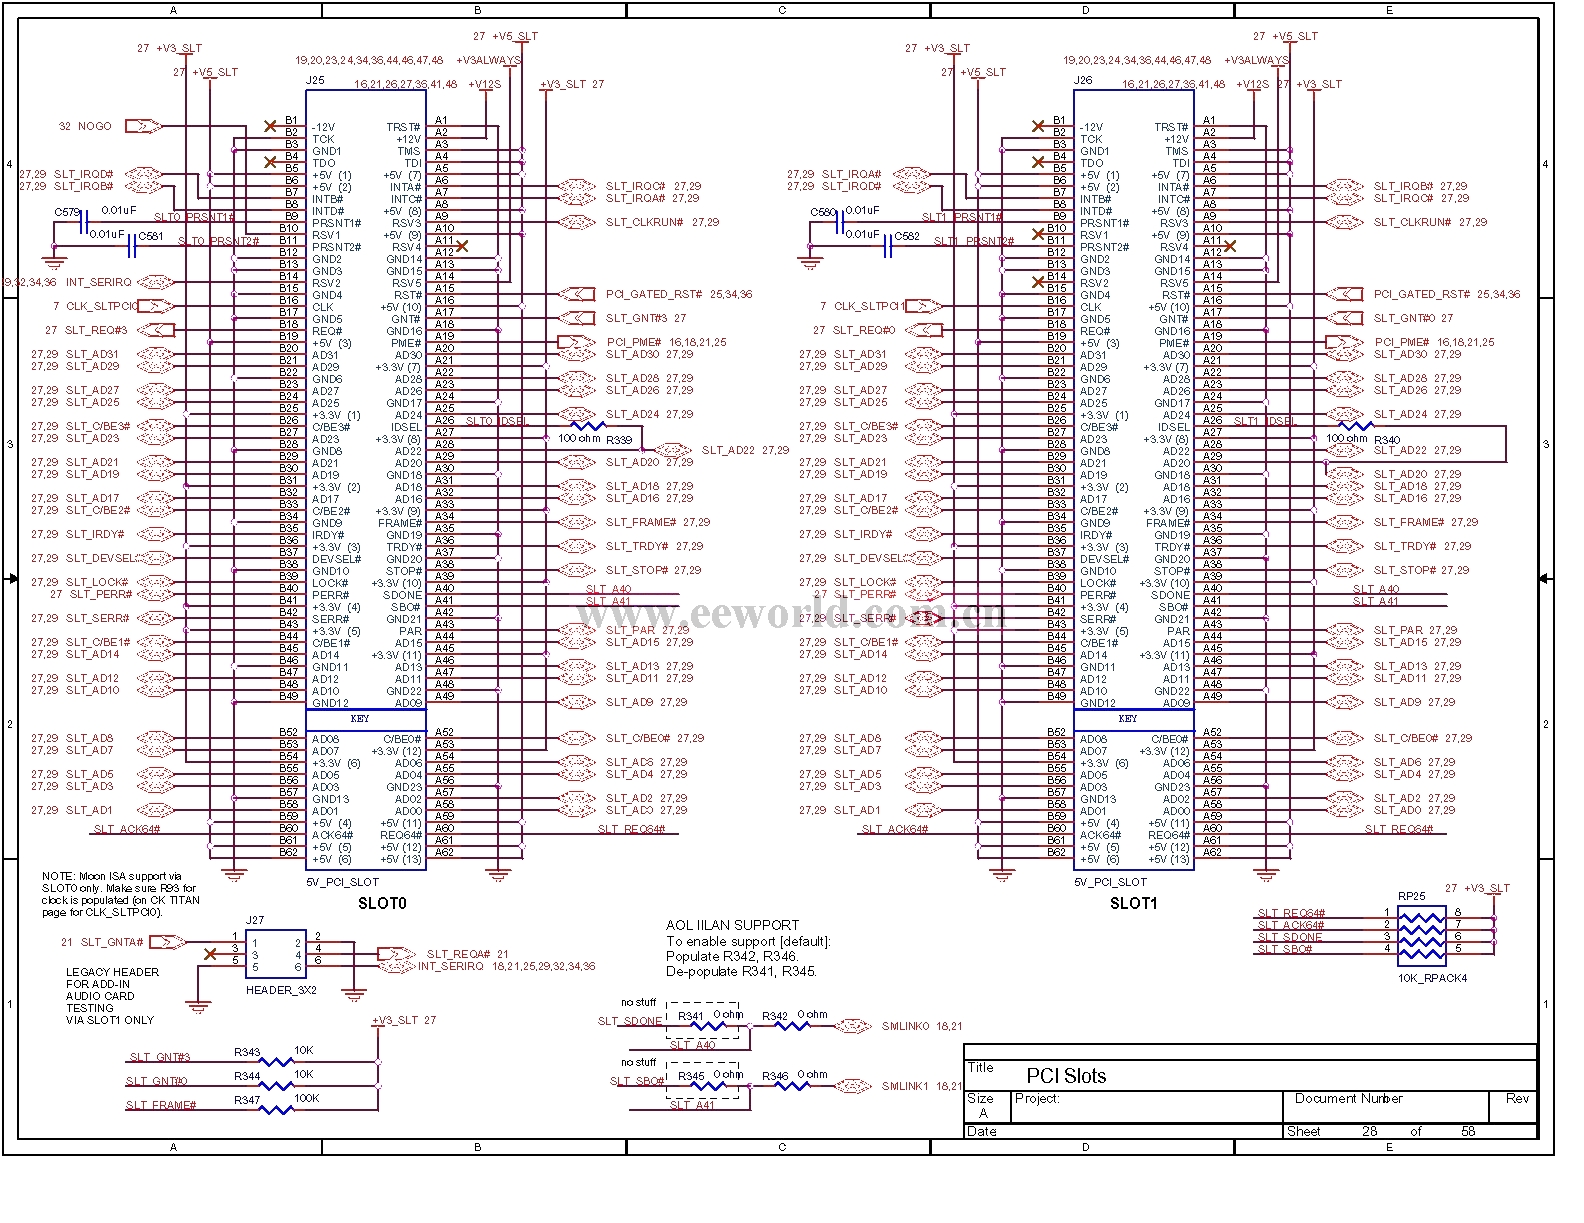Click the KEY marking inside J26
This screenshot has height=1223, width=1584.
pyautogui.click(x=1128, y=718)
